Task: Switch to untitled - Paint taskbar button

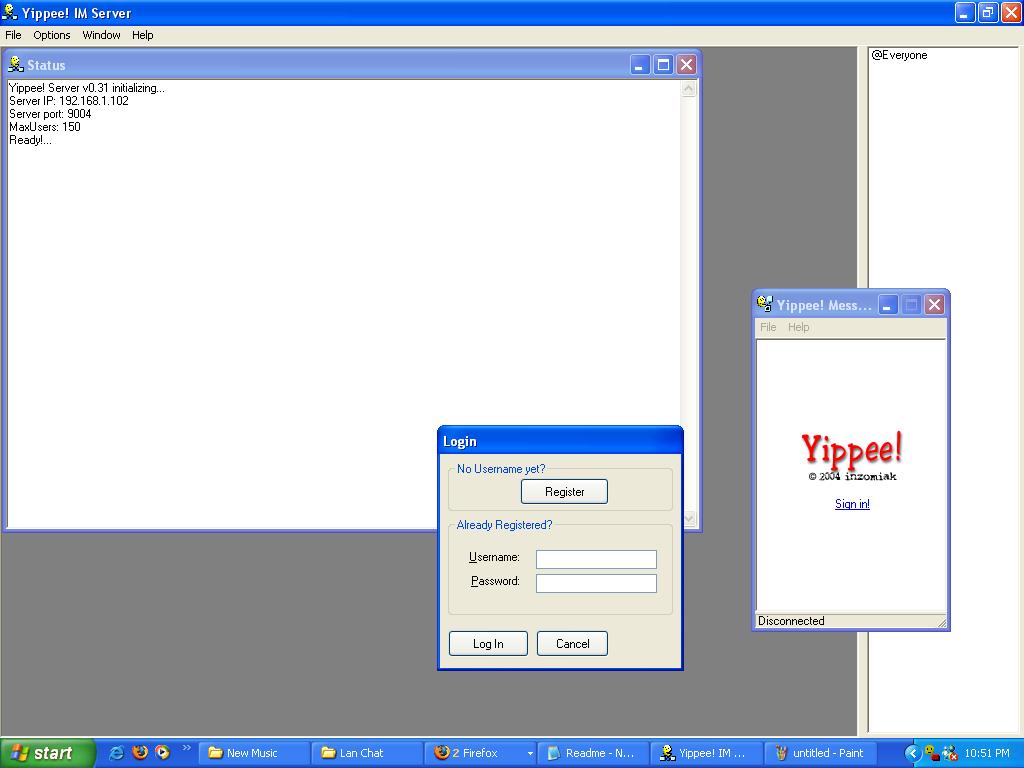Action: (819, 753)
